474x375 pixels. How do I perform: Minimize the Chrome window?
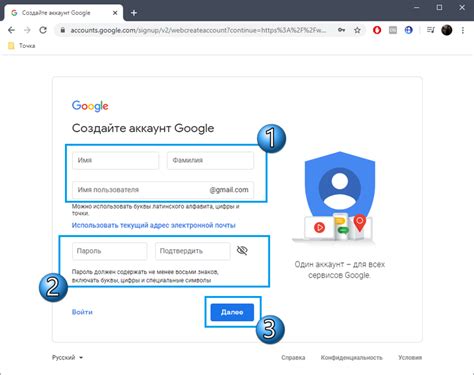pyautogui.click(x=417, y=7)
